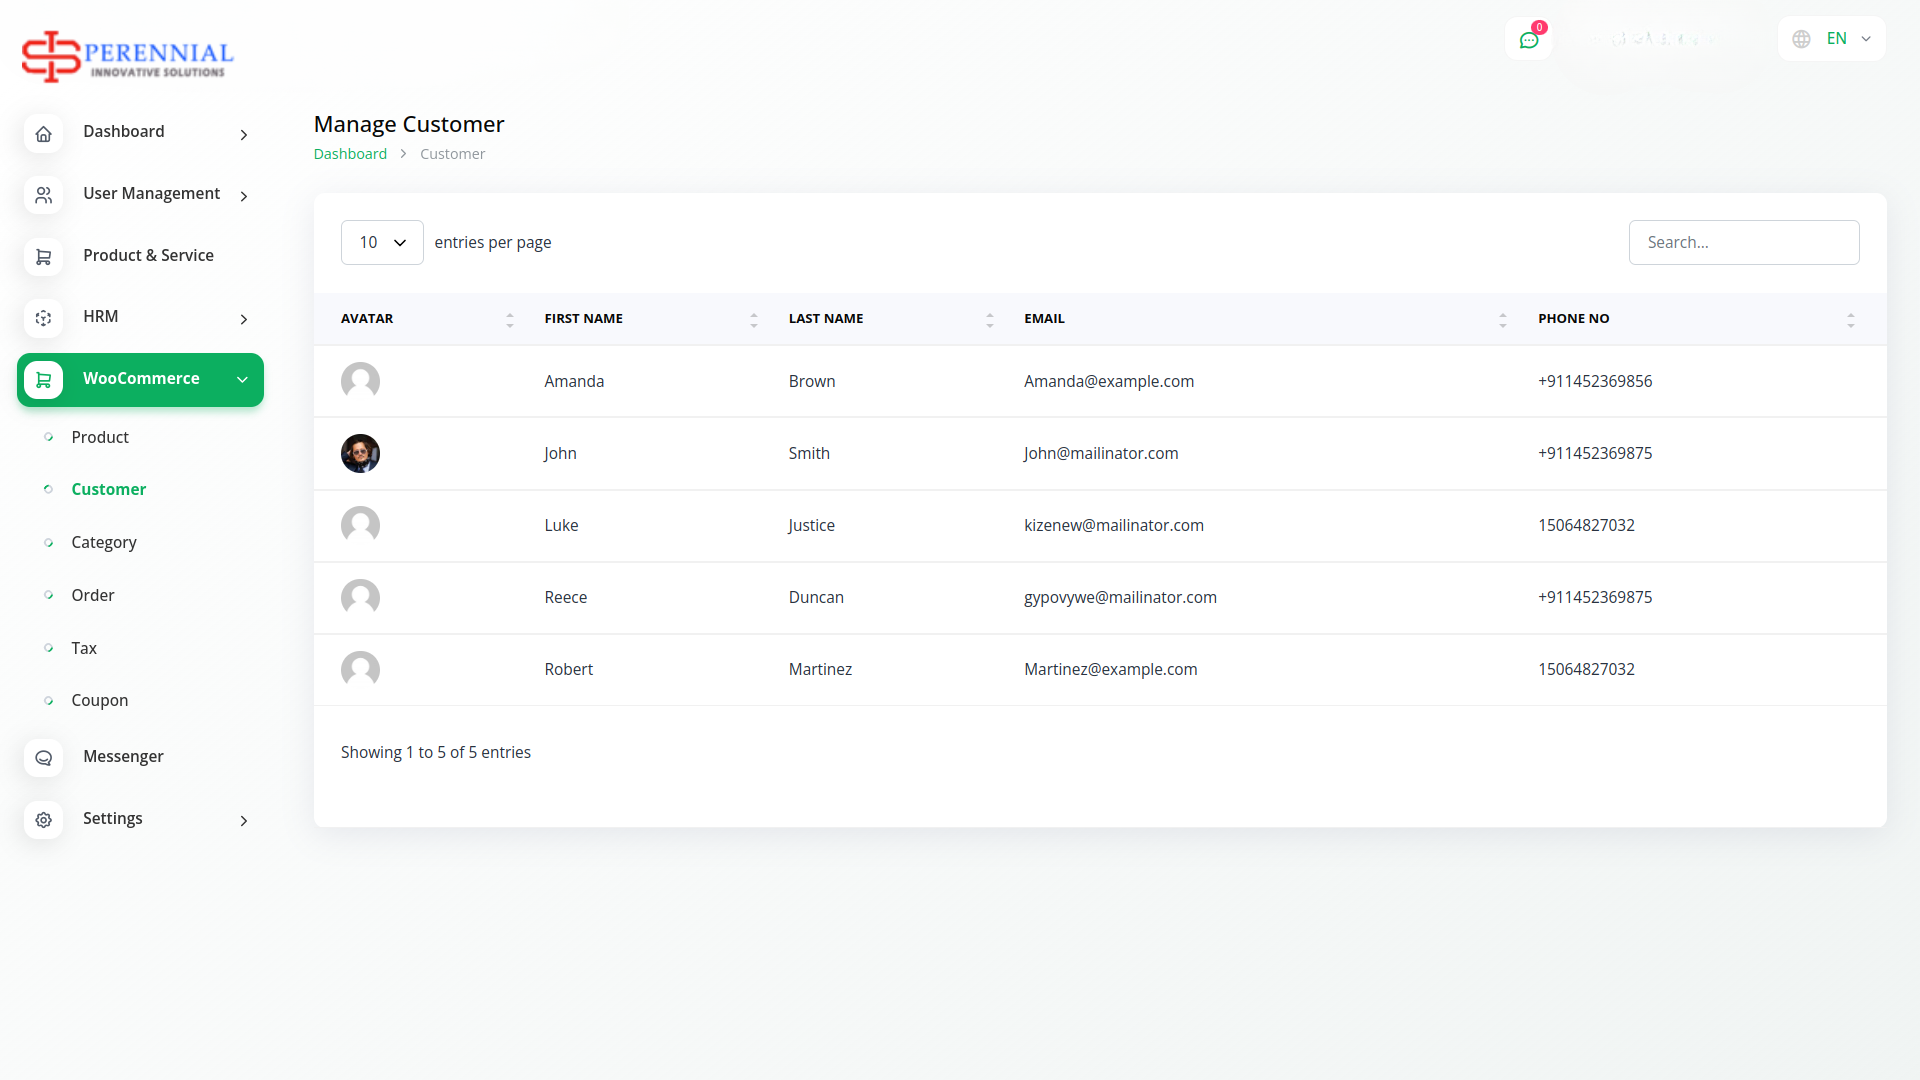Select Coupon in the WooCommerce submenu
Image resolution: width=1920 pixels, height=1080 pixels.
[100, 700]
